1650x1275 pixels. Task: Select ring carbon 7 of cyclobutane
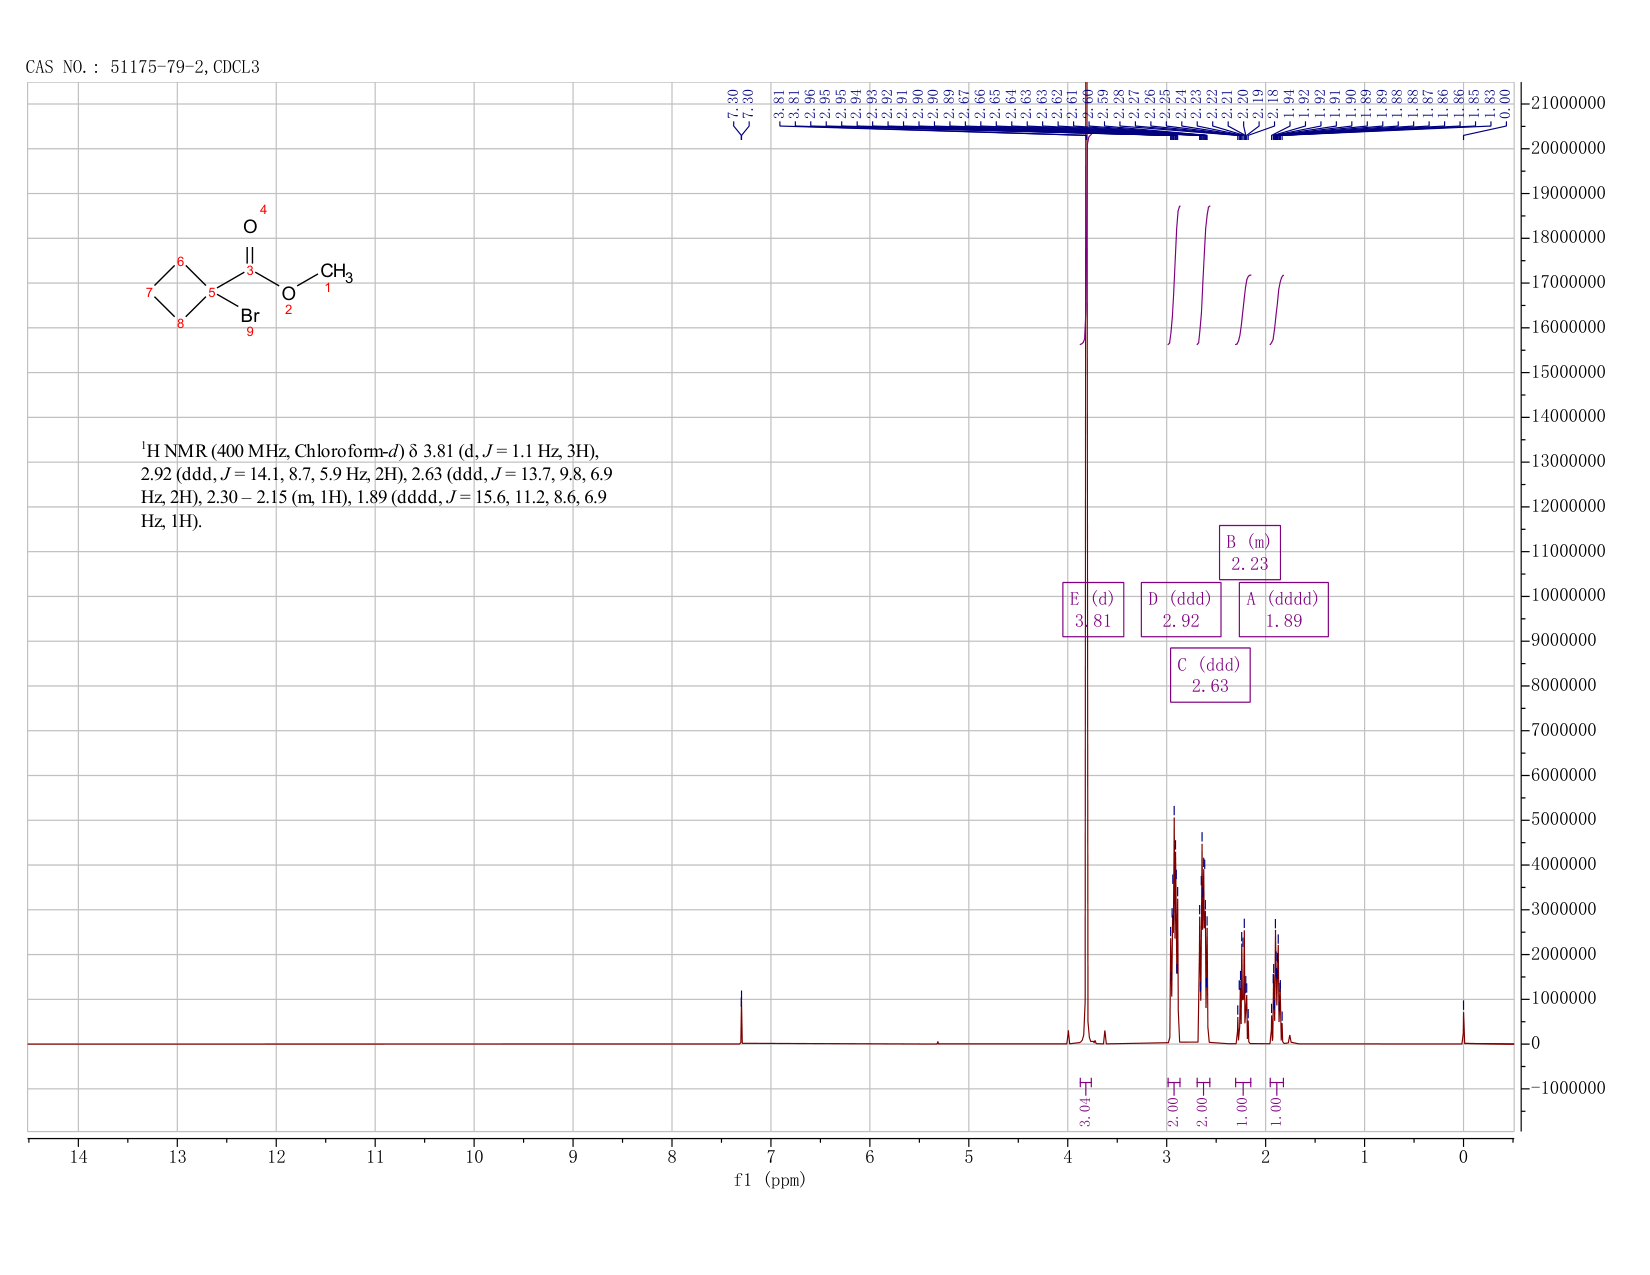coord(149,292)
